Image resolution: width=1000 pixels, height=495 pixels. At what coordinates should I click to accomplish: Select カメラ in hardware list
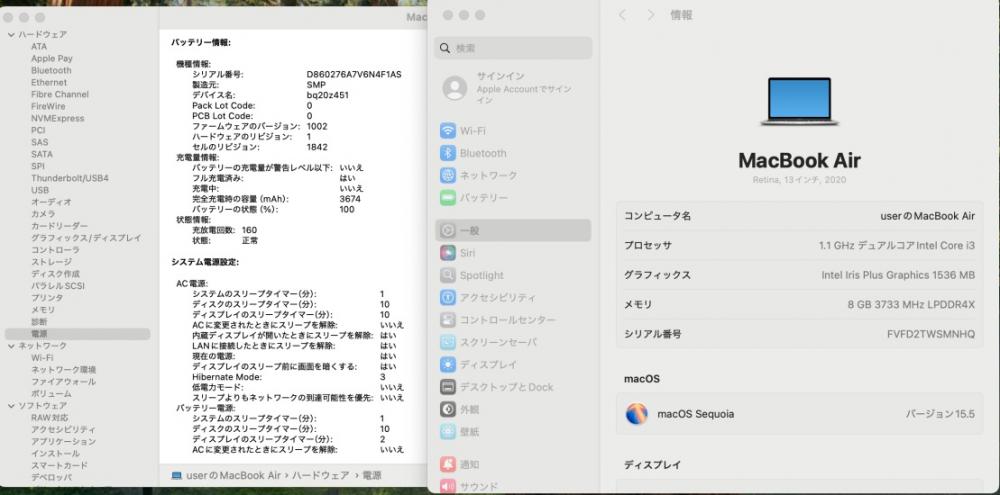(x=43, y=214)
